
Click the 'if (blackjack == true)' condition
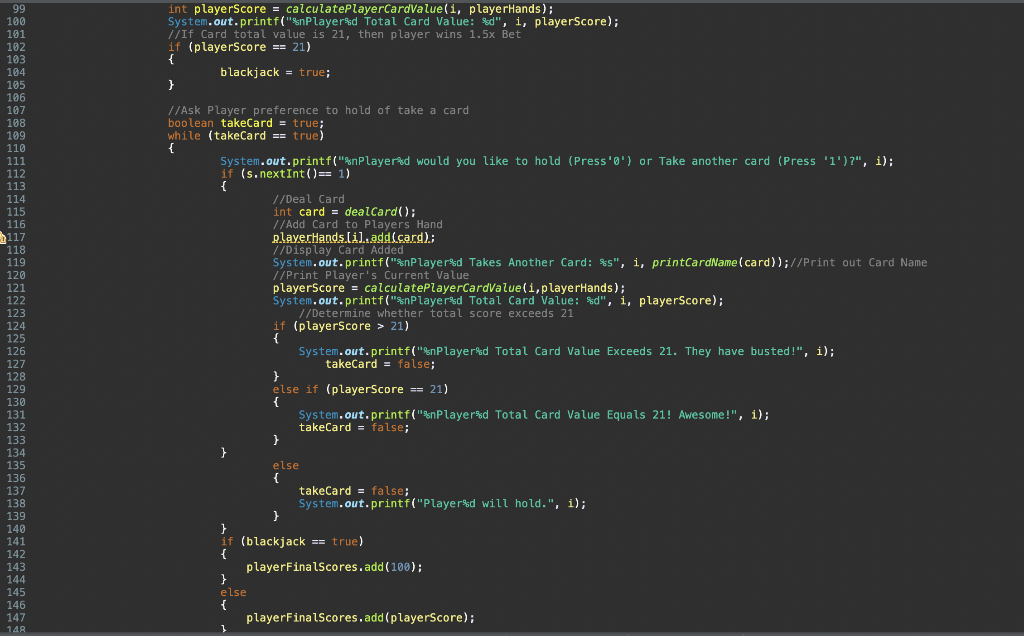tap(292, 541)
